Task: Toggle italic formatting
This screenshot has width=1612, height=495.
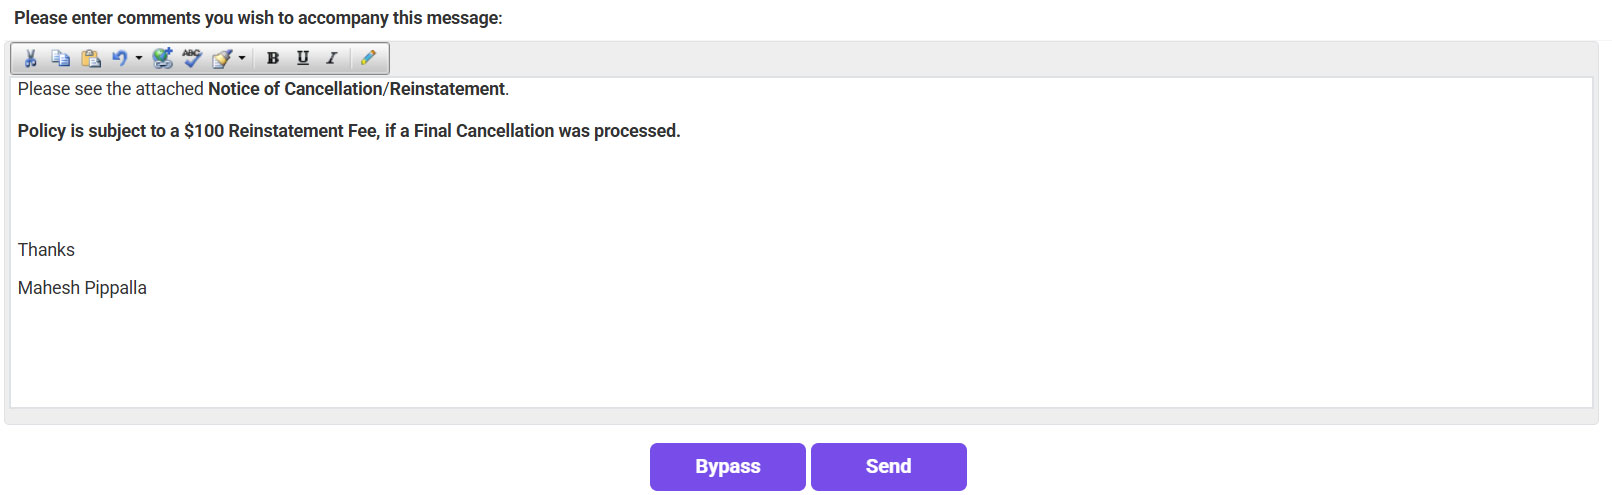Action: [x=332, y=58]
